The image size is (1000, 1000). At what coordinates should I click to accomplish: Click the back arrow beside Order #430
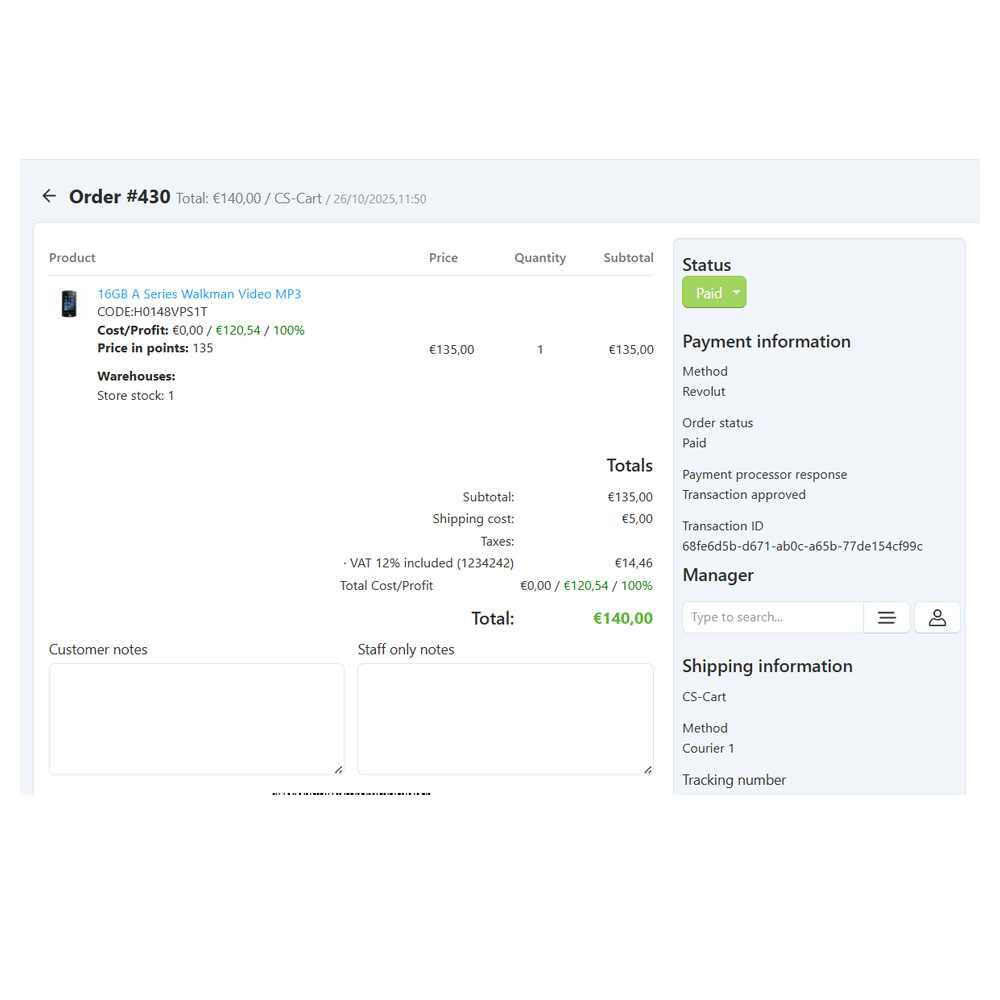click(x=49, y=196)
